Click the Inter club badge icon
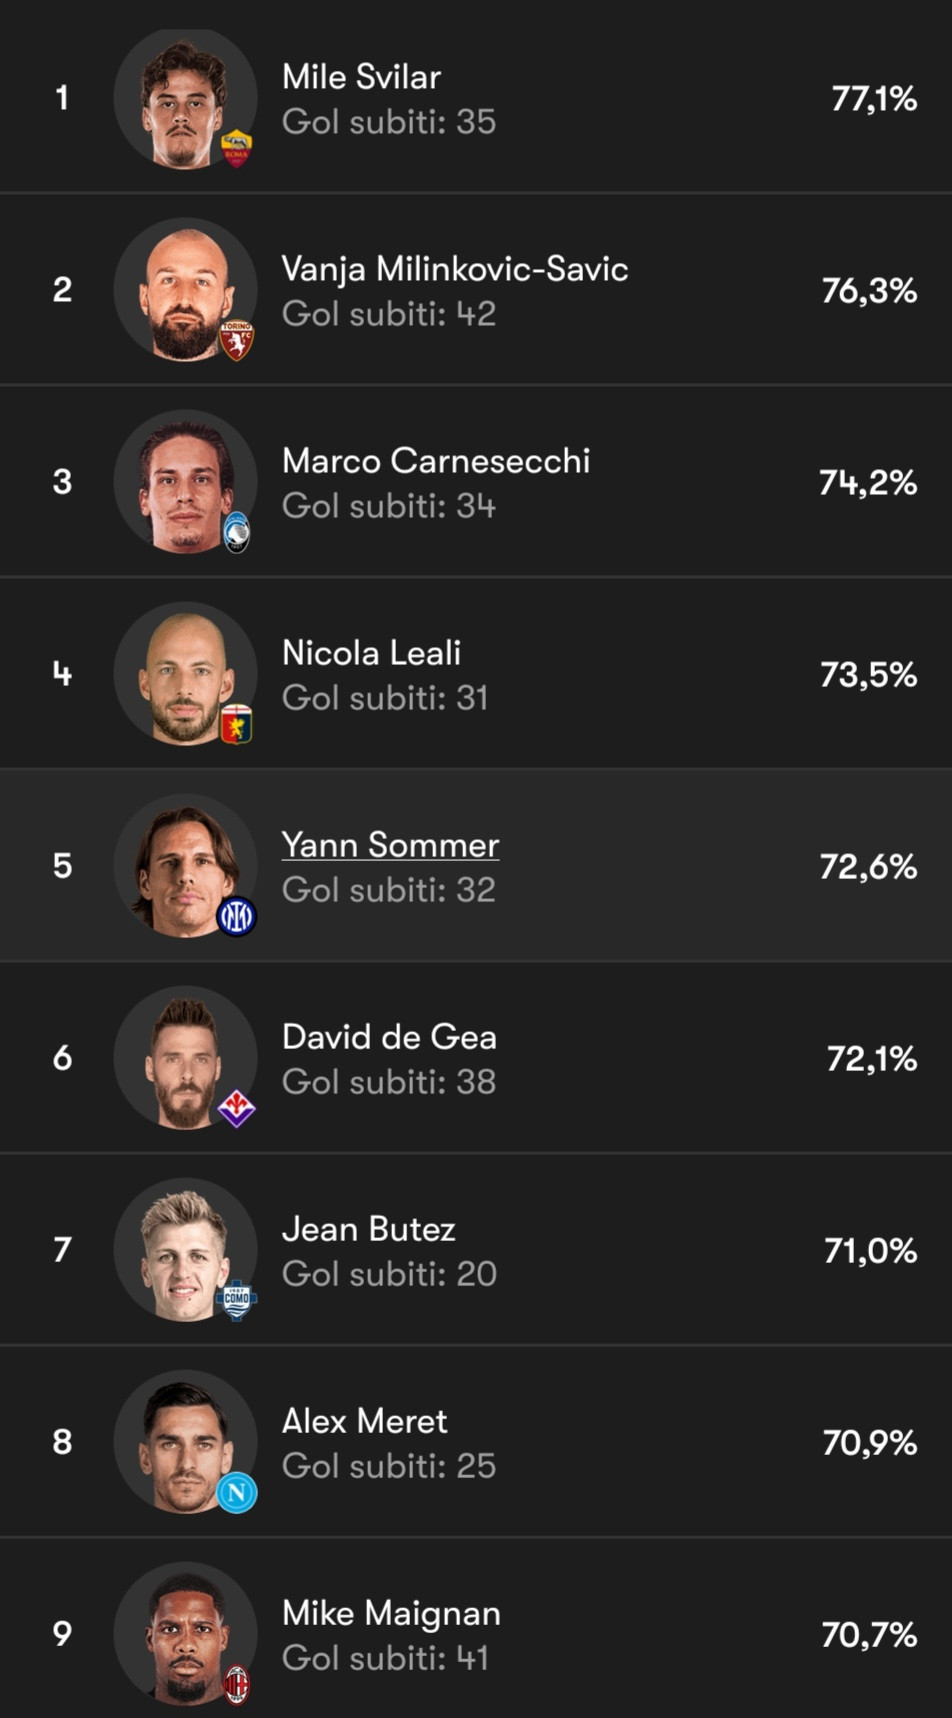 [236, 916]
